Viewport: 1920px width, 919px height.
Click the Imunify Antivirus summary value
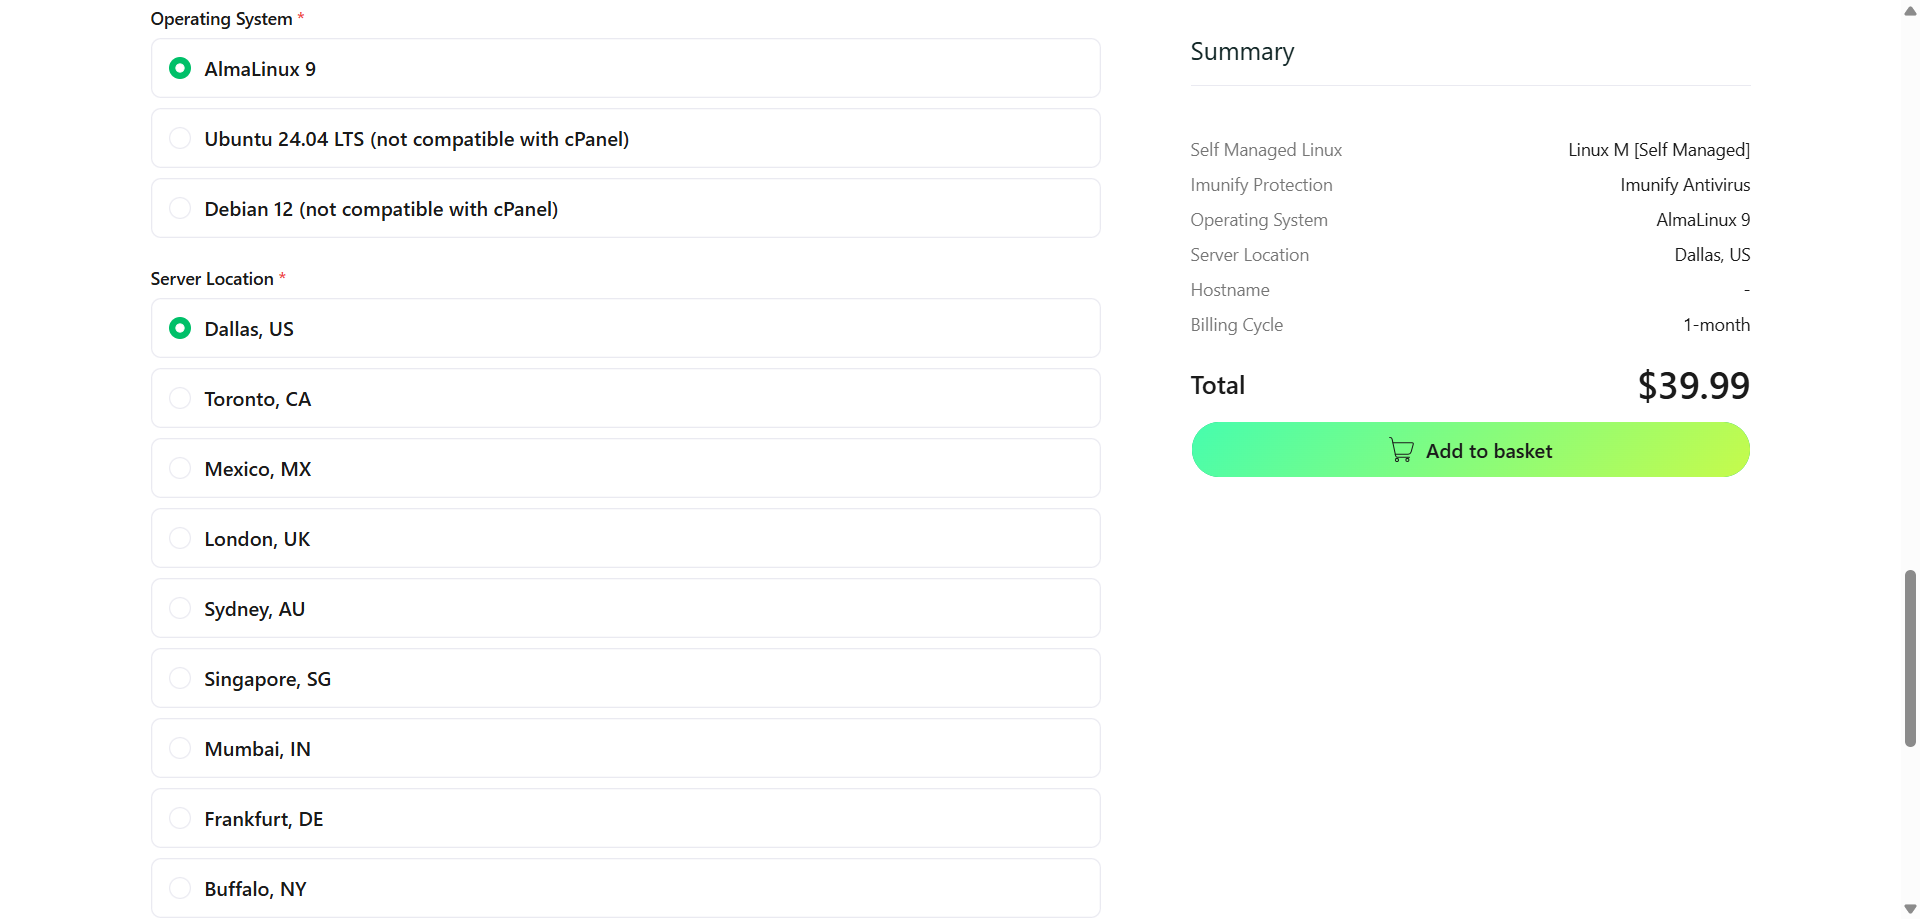coord(1685,185)
